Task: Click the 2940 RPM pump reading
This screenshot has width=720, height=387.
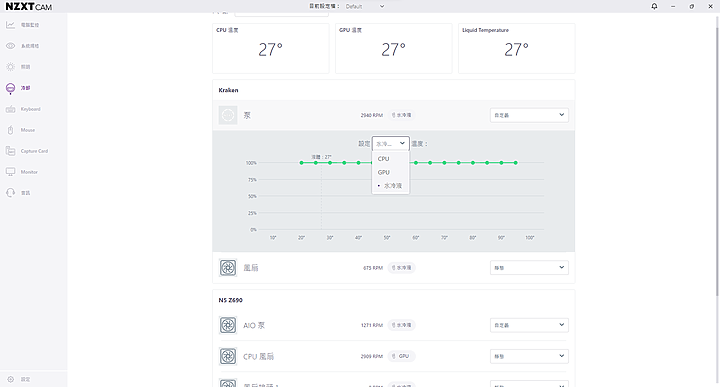Action: point(371,115)
